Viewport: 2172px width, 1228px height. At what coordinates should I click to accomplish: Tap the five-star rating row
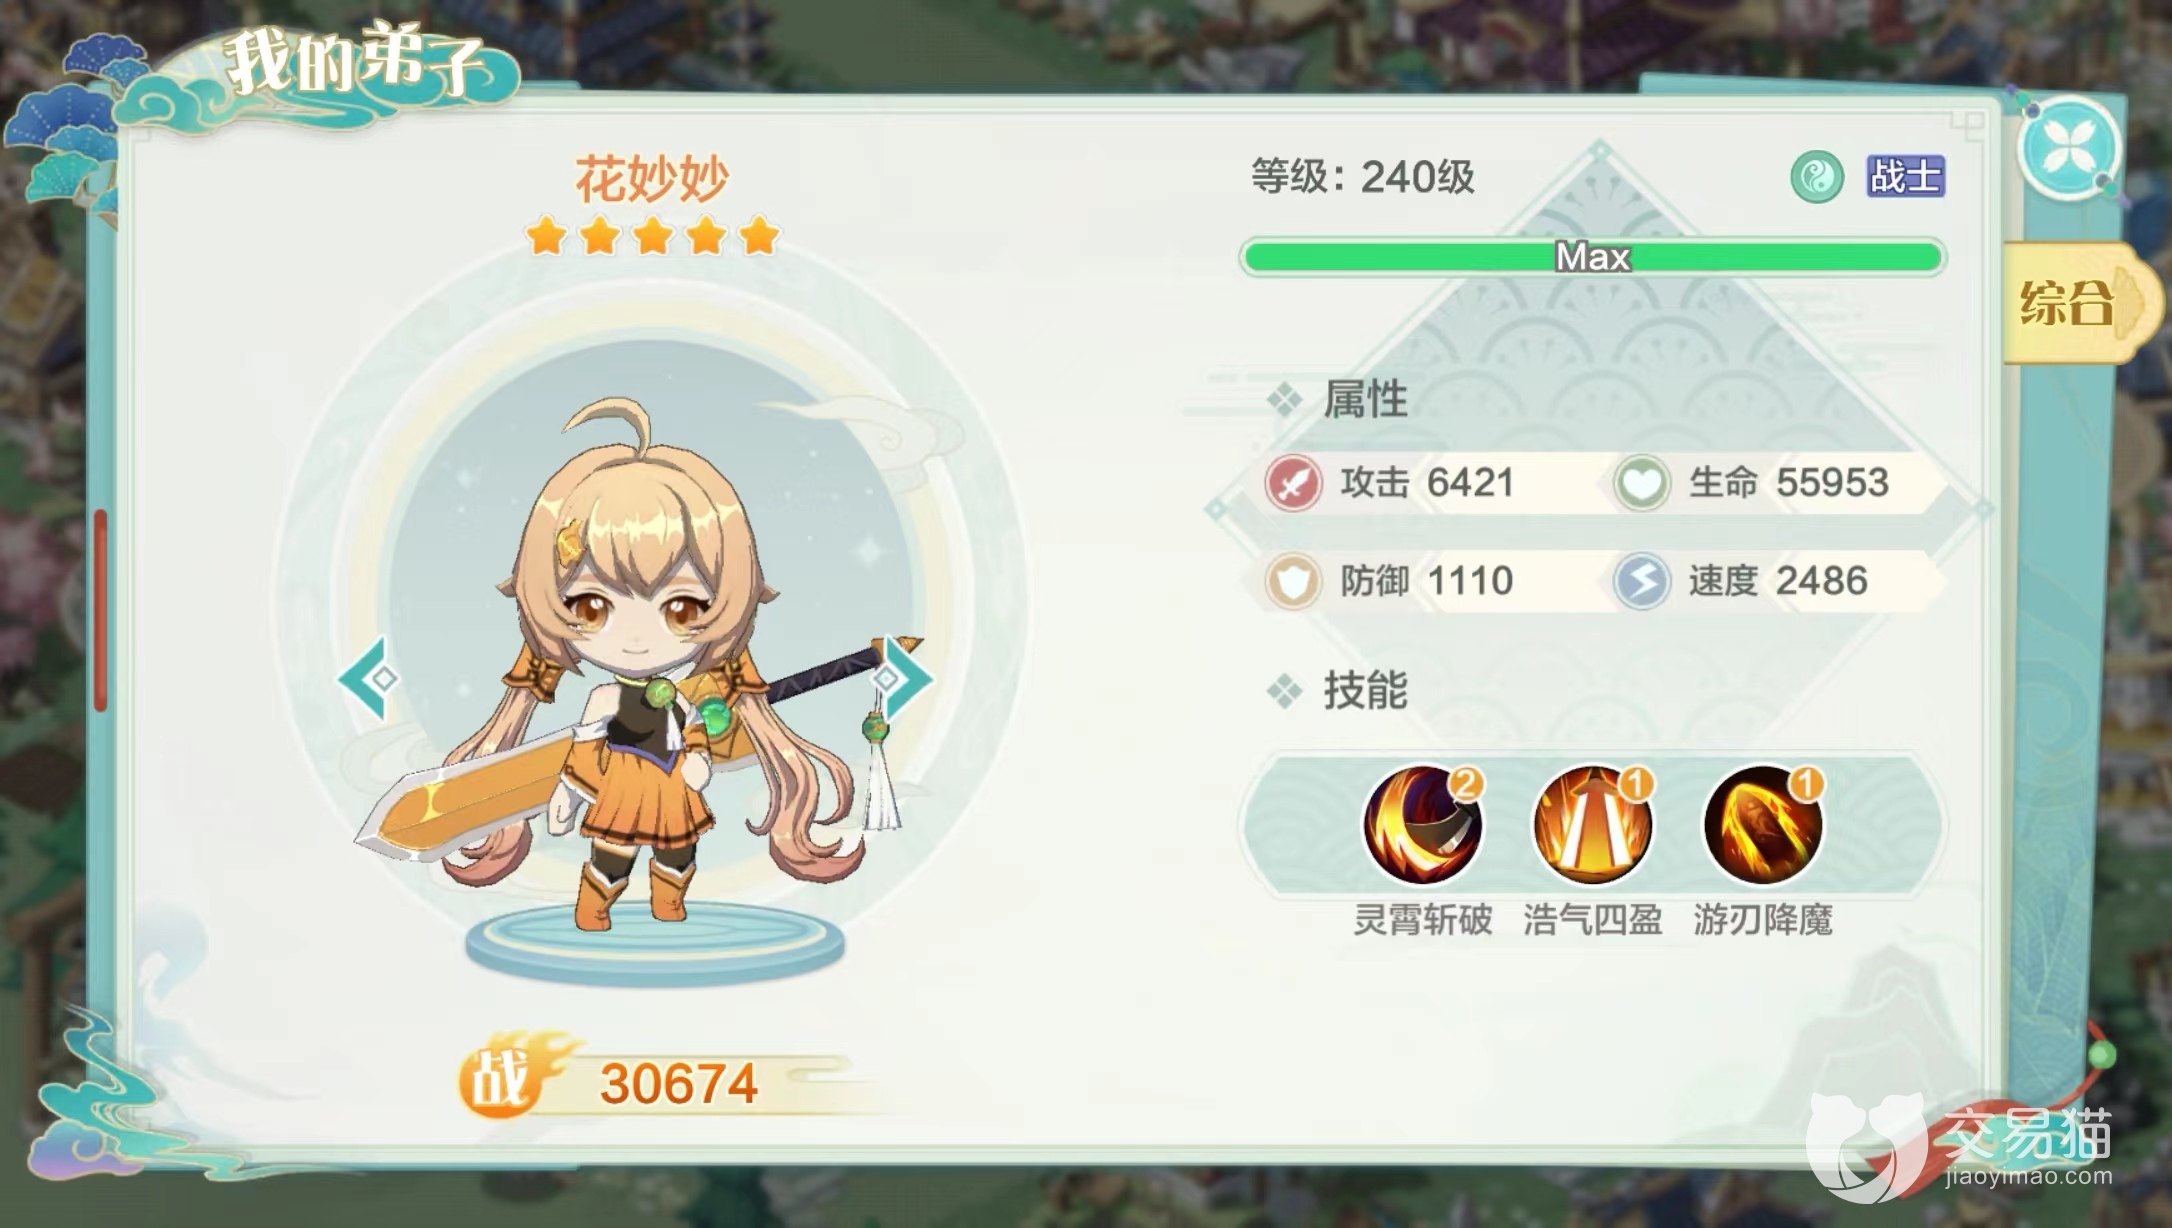[652, 237]
